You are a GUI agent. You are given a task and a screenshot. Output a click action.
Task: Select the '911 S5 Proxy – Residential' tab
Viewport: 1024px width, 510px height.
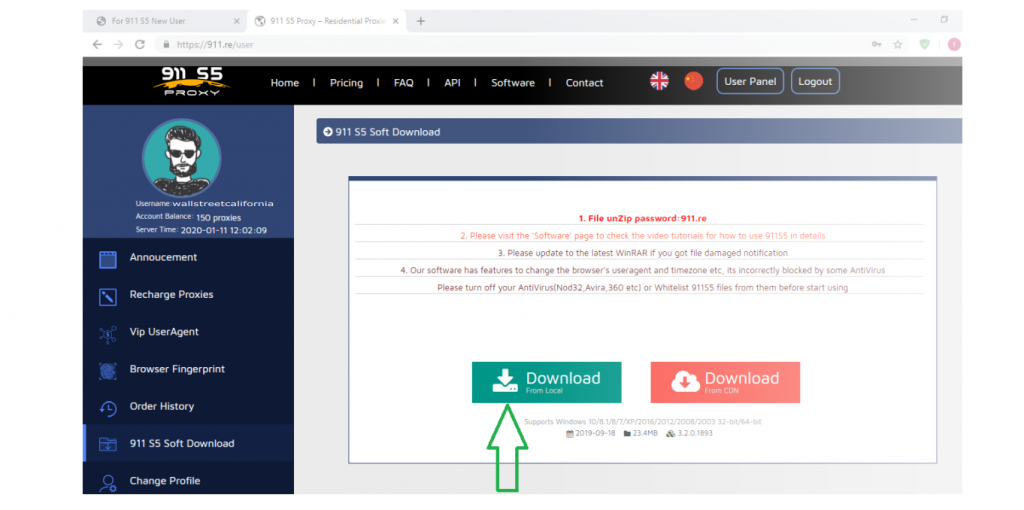(325, 21)
